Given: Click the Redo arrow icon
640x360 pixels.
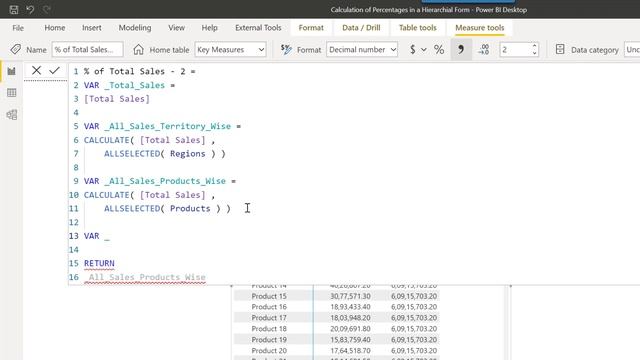Looking at the screenshot, I should (x=47, y=9).
